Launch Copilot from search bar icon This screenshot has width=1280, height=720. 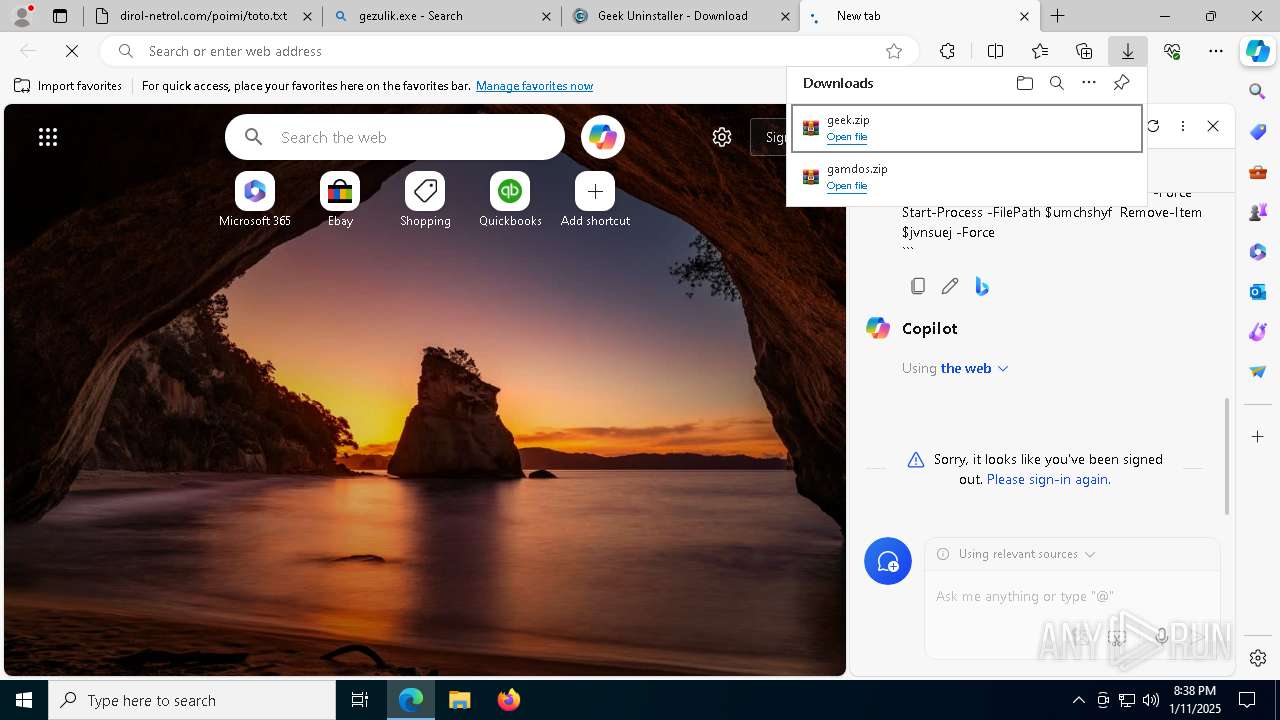(x=603, y=137)
